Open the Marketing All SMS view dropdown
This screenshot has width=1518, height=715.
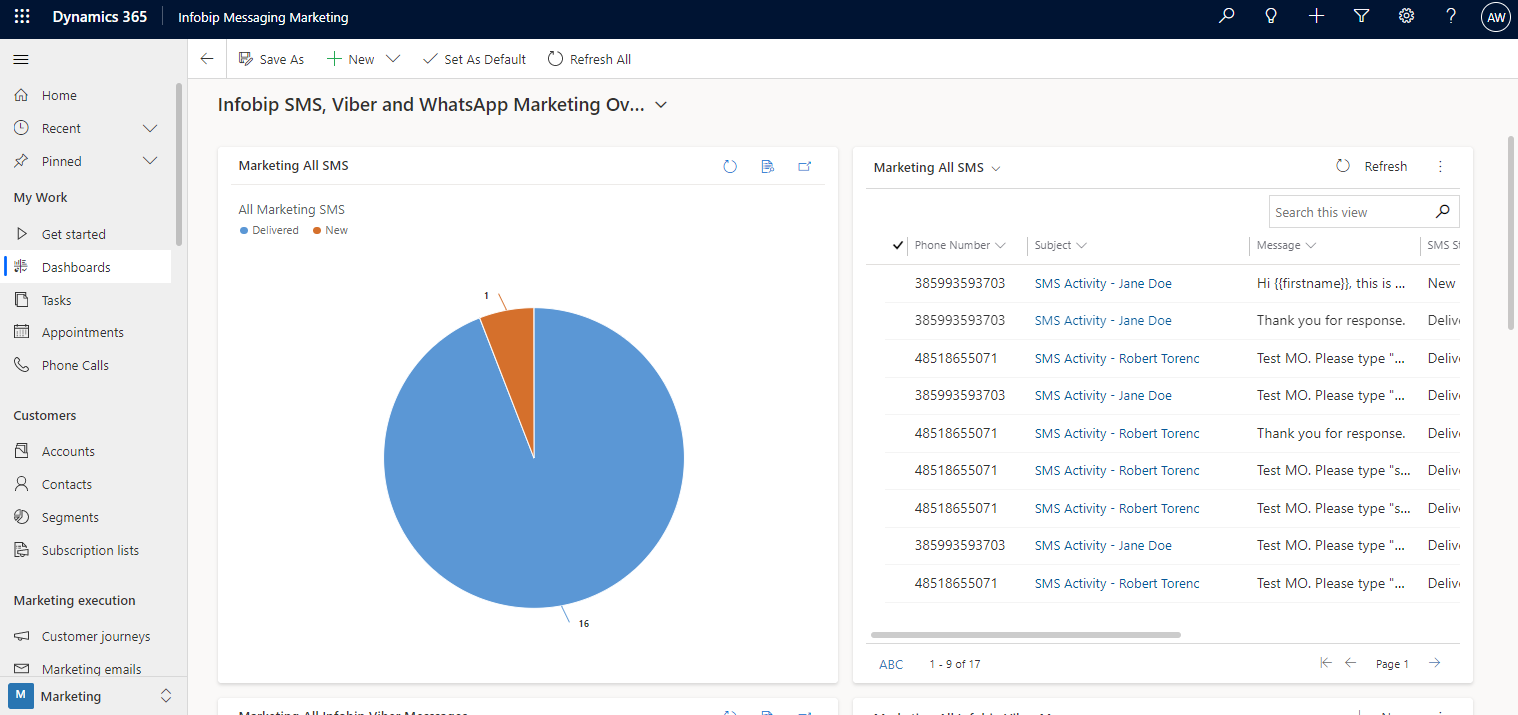996,169
